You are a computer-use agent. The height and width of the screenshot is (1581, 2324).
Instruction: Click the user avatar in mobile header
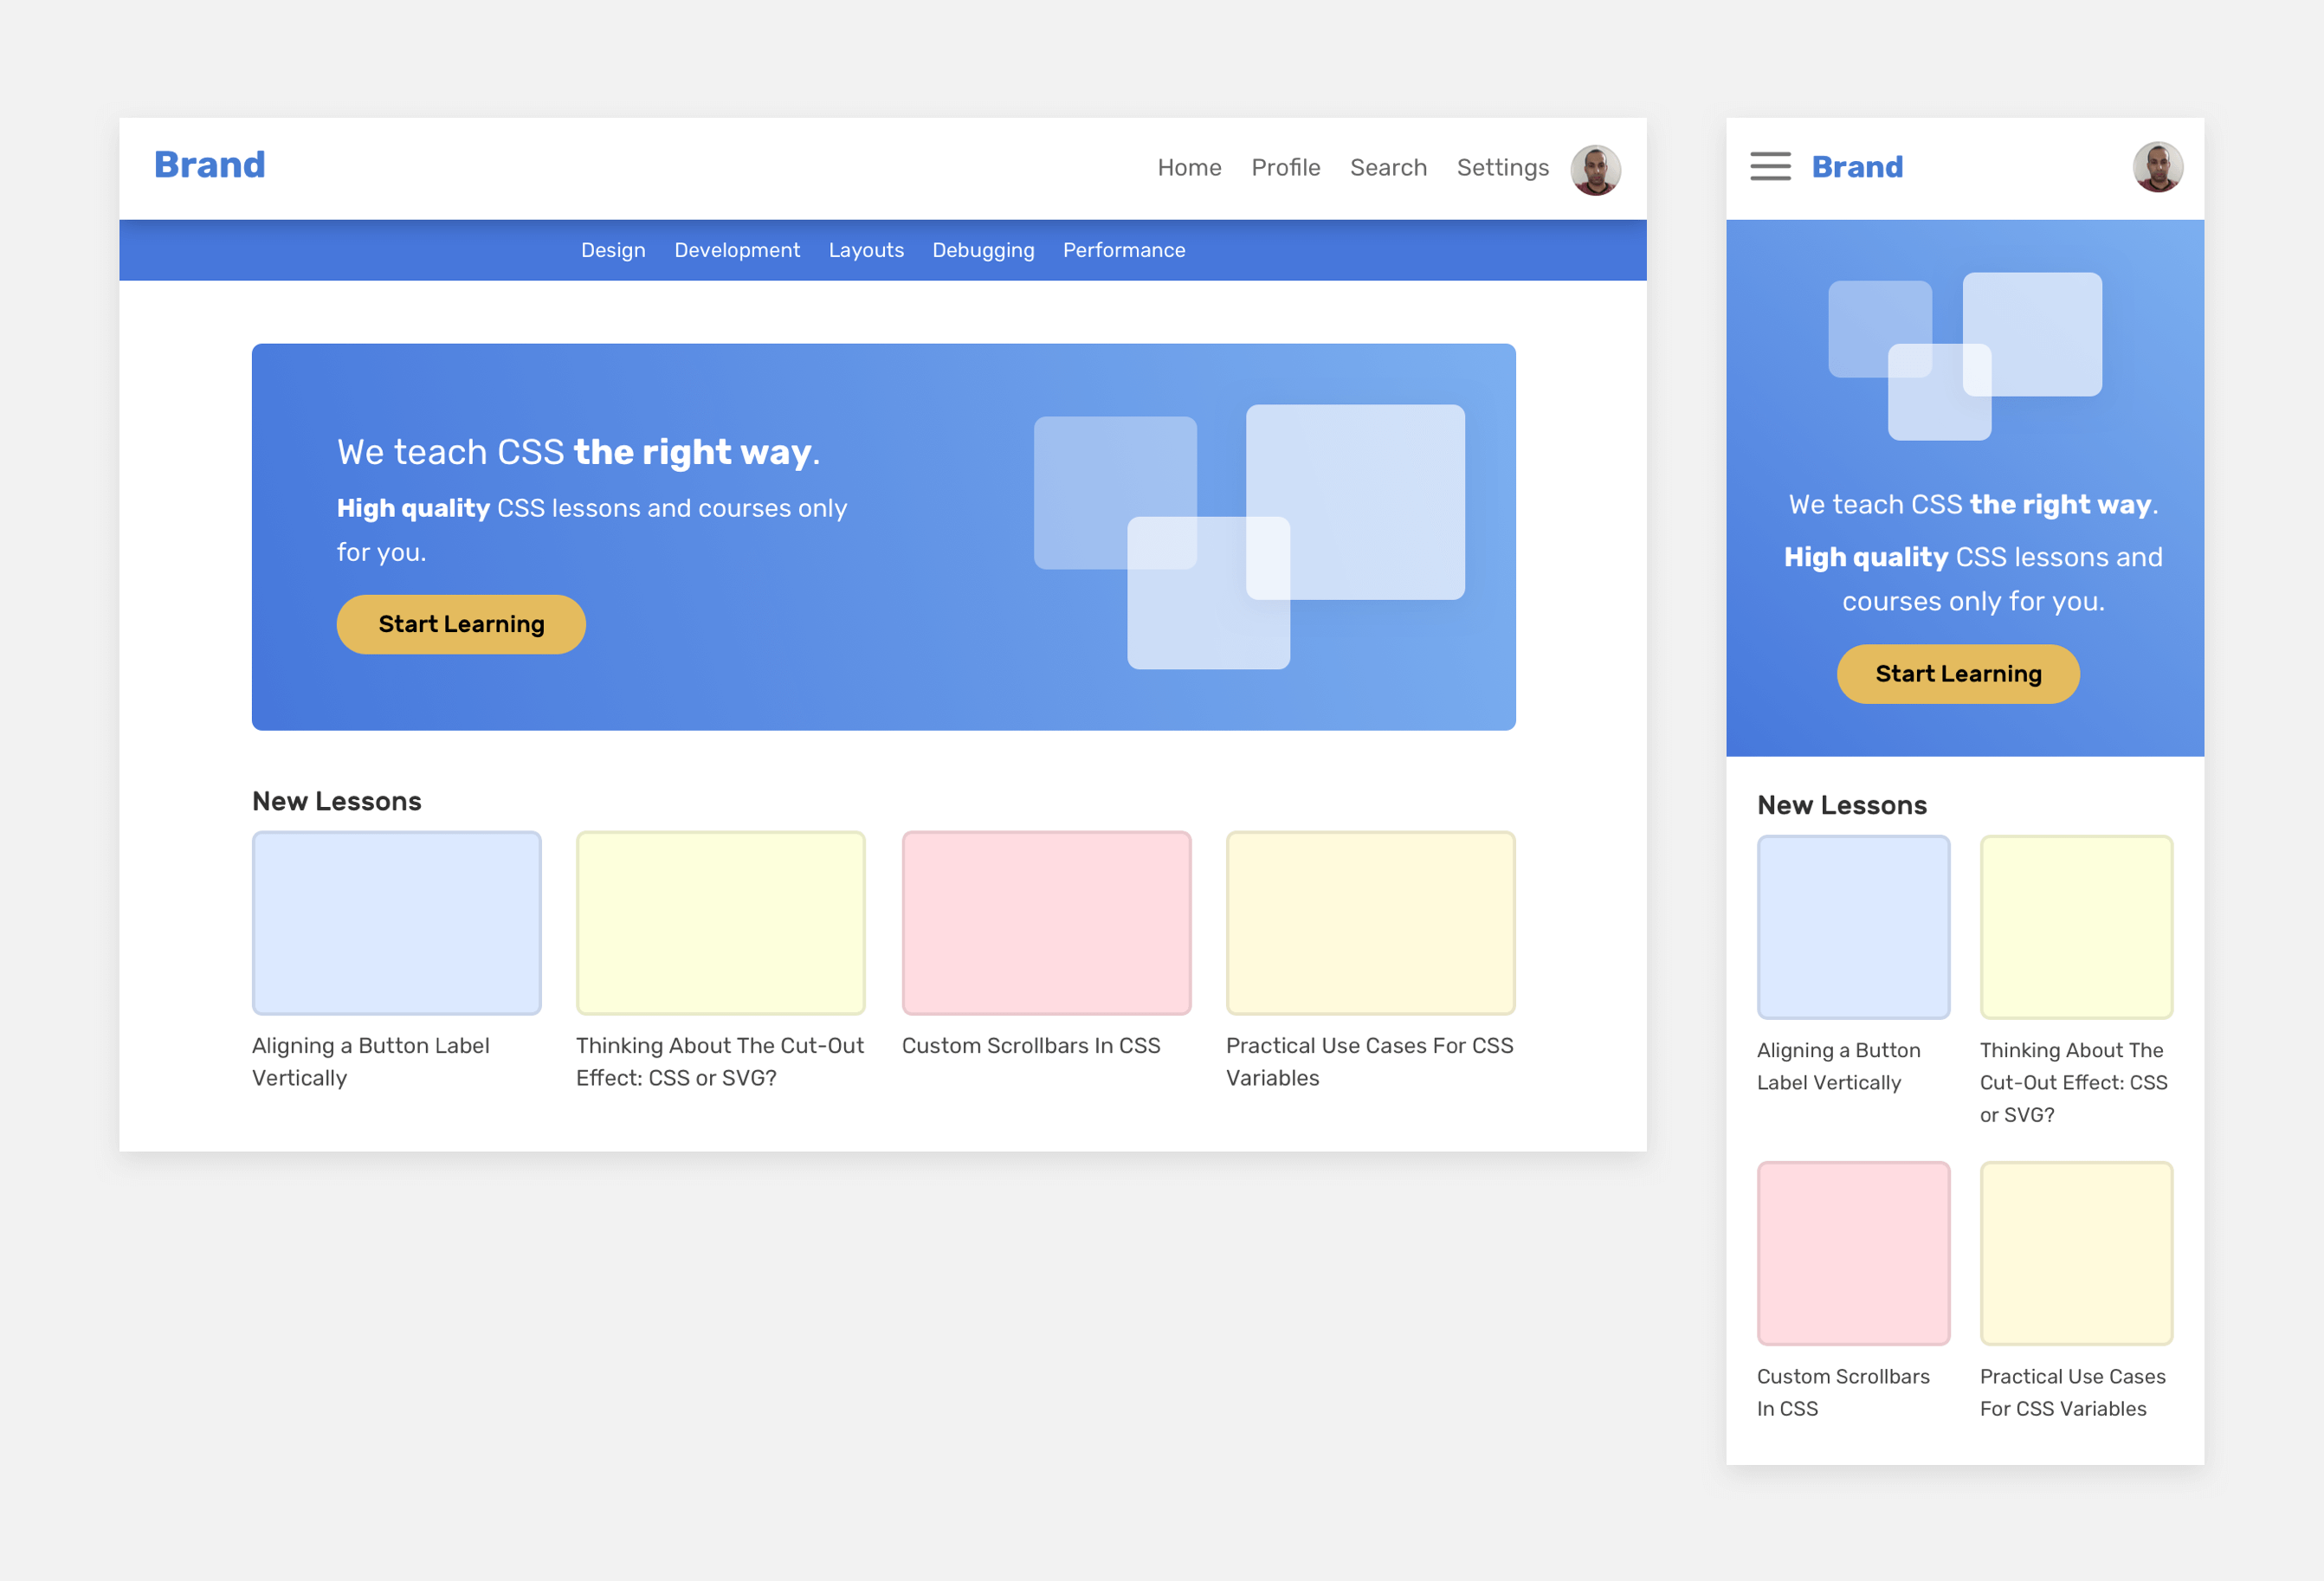tap(2157, 167)
